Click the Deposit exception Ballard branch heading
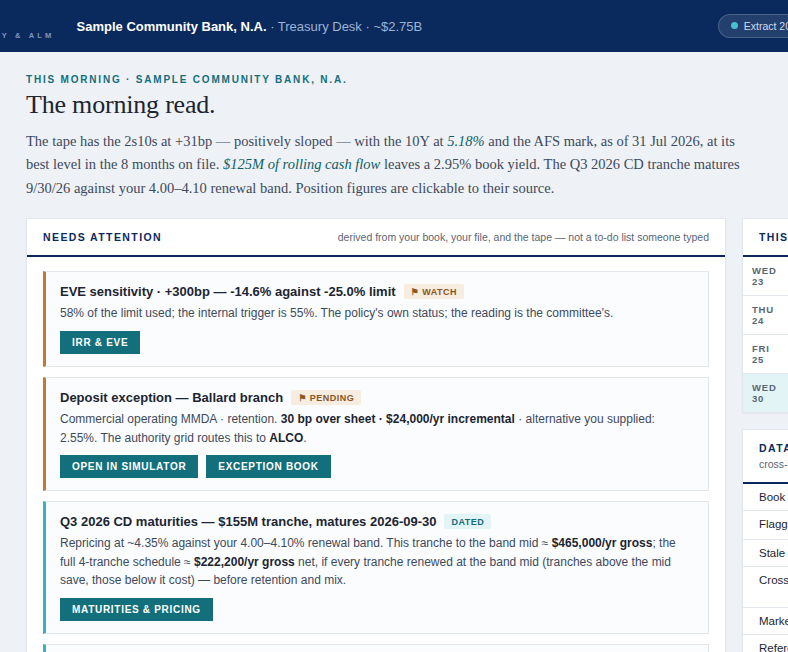 tap(171, 398)
